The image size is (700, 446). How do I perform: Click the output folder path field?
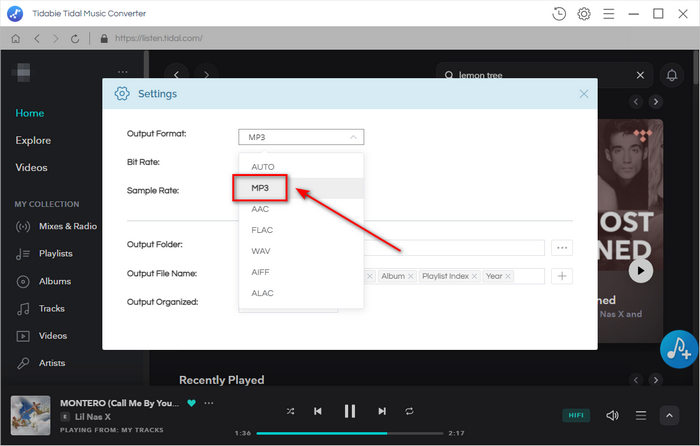pyautogui.click(x=454, y=248)
